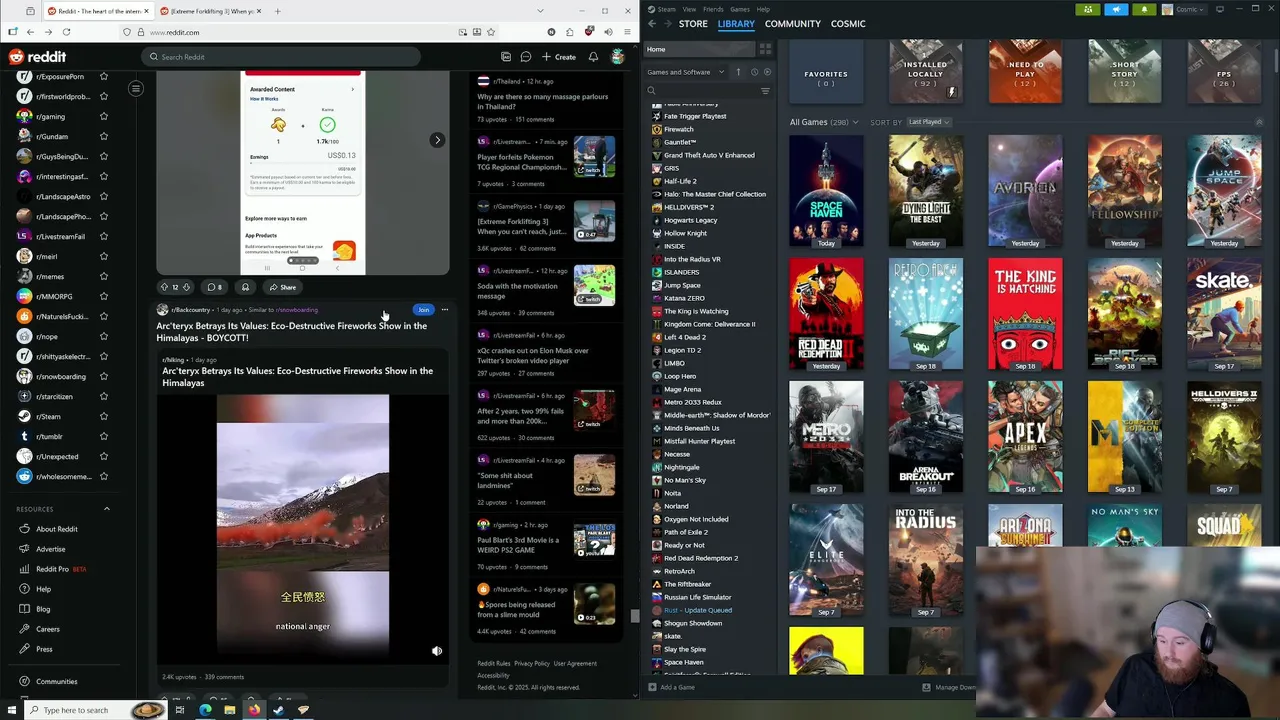The width and height of the screenshot is (1280, 720).
Task: Click the Steam sort ascending arrow
Action: [738, 72]
